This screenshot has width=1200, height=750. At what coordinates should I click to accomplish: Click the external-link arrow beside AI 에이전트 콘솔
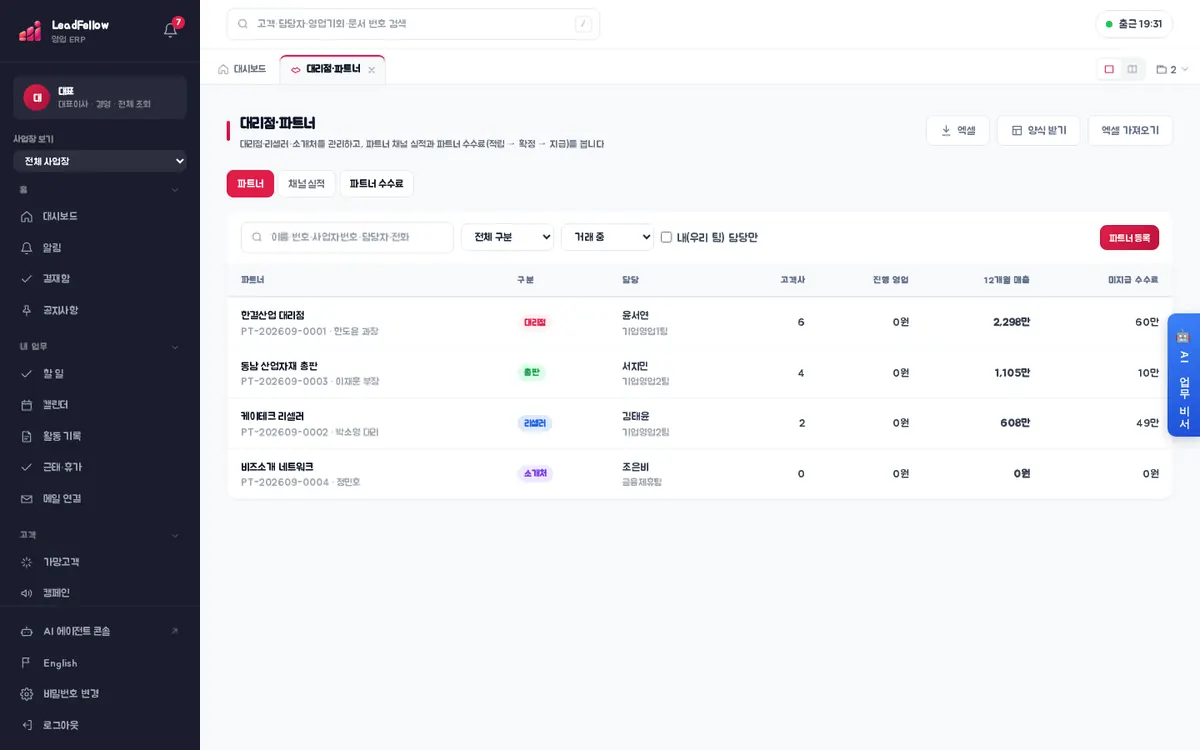(175, 631)
